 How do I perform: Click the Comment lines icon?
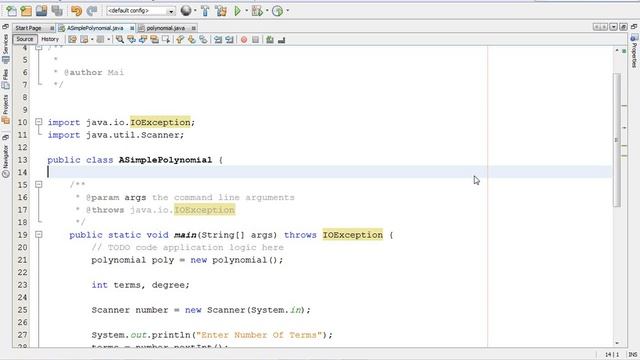click(x=270, y=40)
